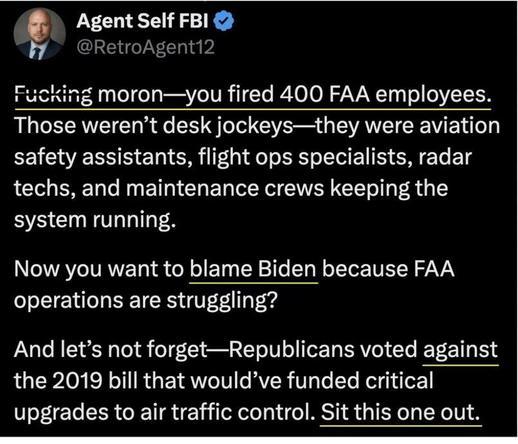Screen dimensions: 518x444
Task: Click 'operations are struggling?' text
Action: coord(146,301)
